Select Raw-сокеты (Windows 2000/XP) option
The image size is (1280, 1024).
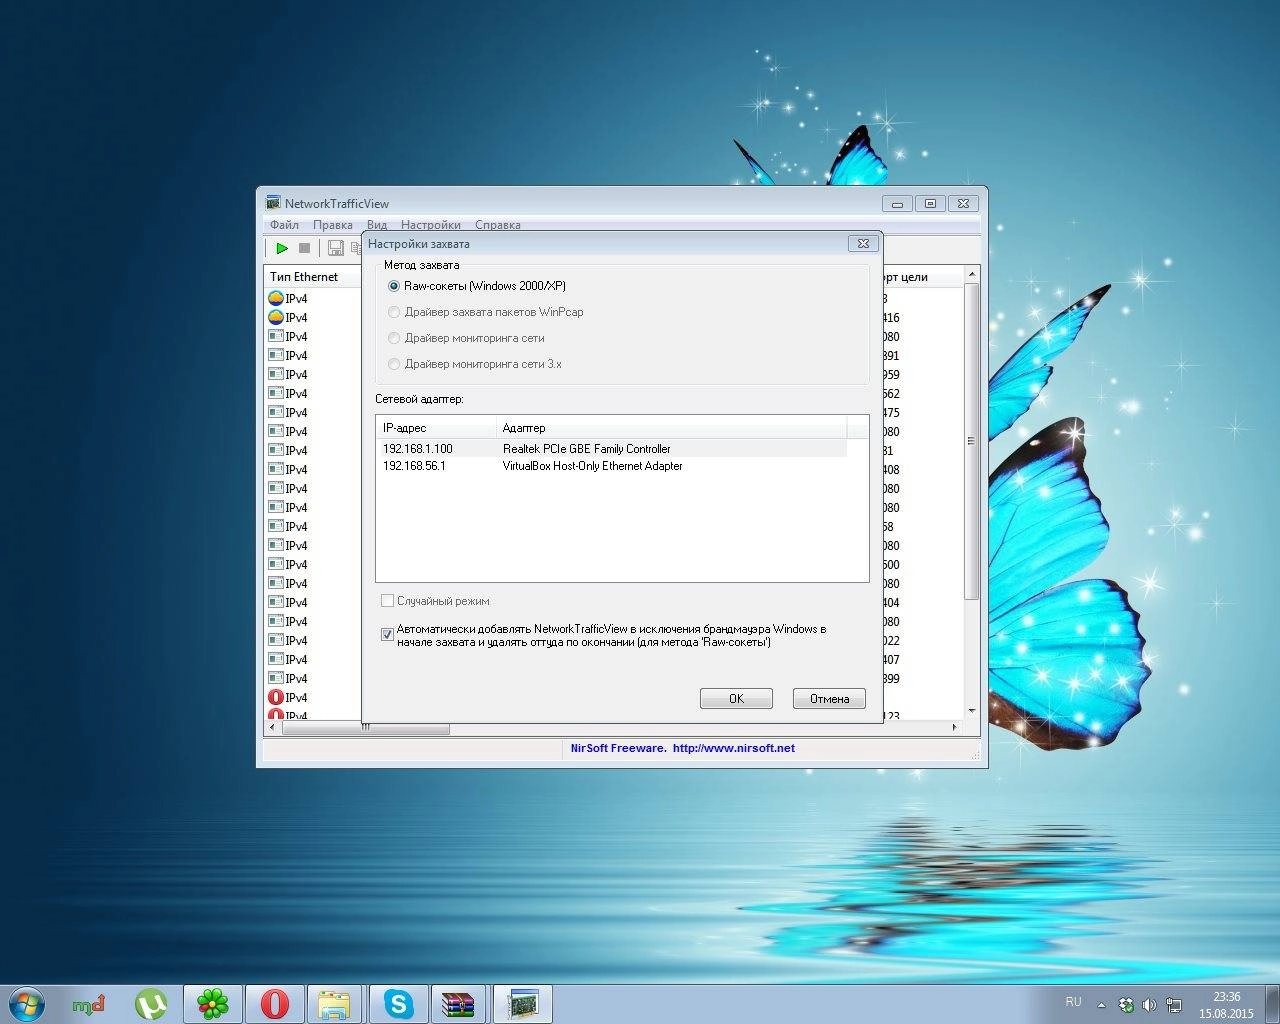pos(477,286)
